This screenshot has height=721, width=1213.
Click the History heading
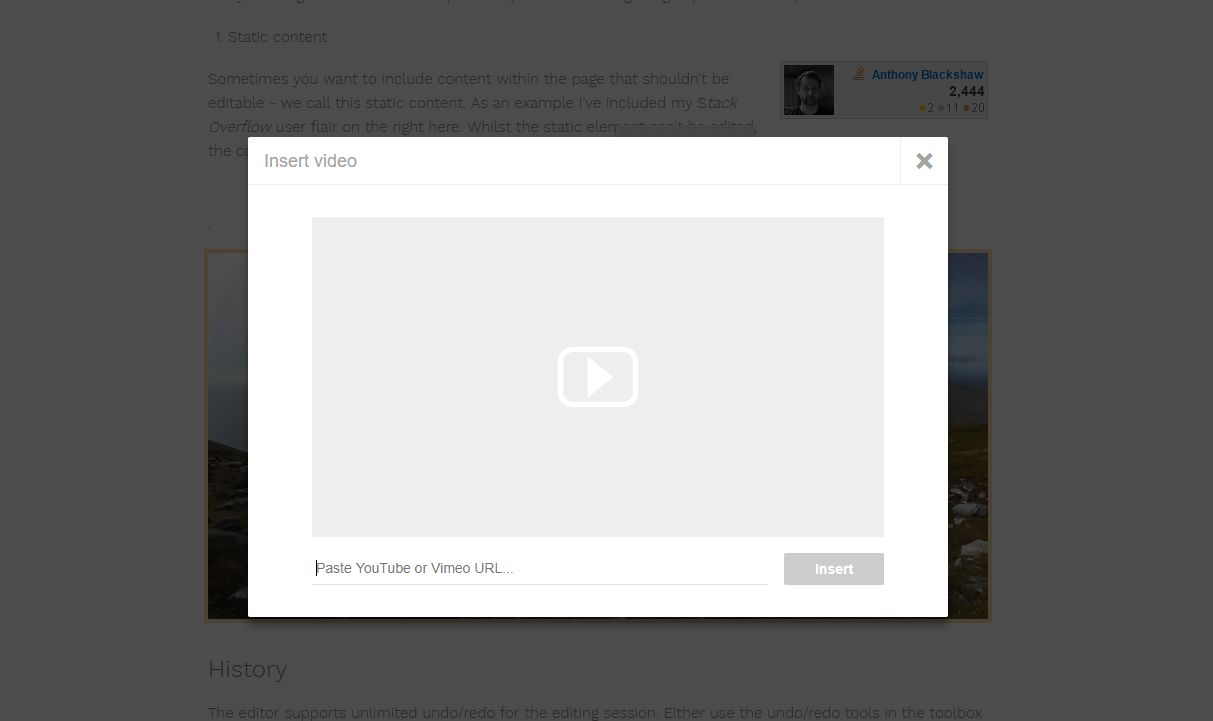[247, 669]
